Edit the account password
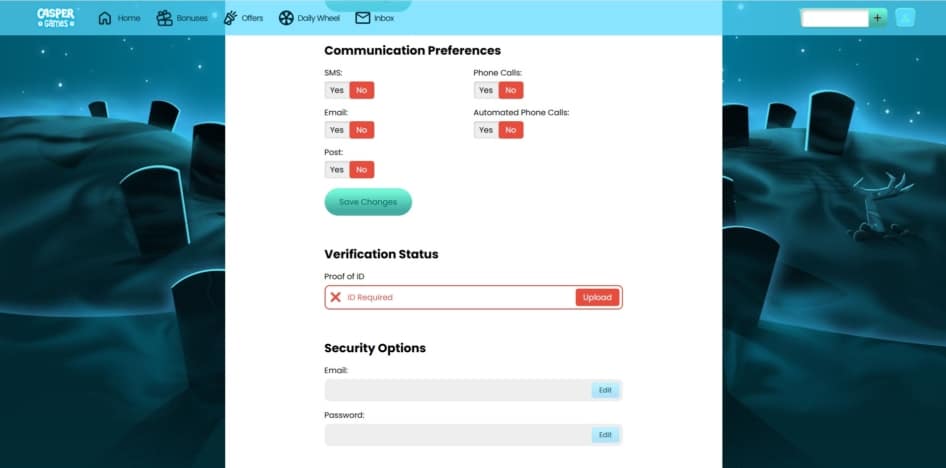This screenshot has width=946, height=468. click(605, 435)
